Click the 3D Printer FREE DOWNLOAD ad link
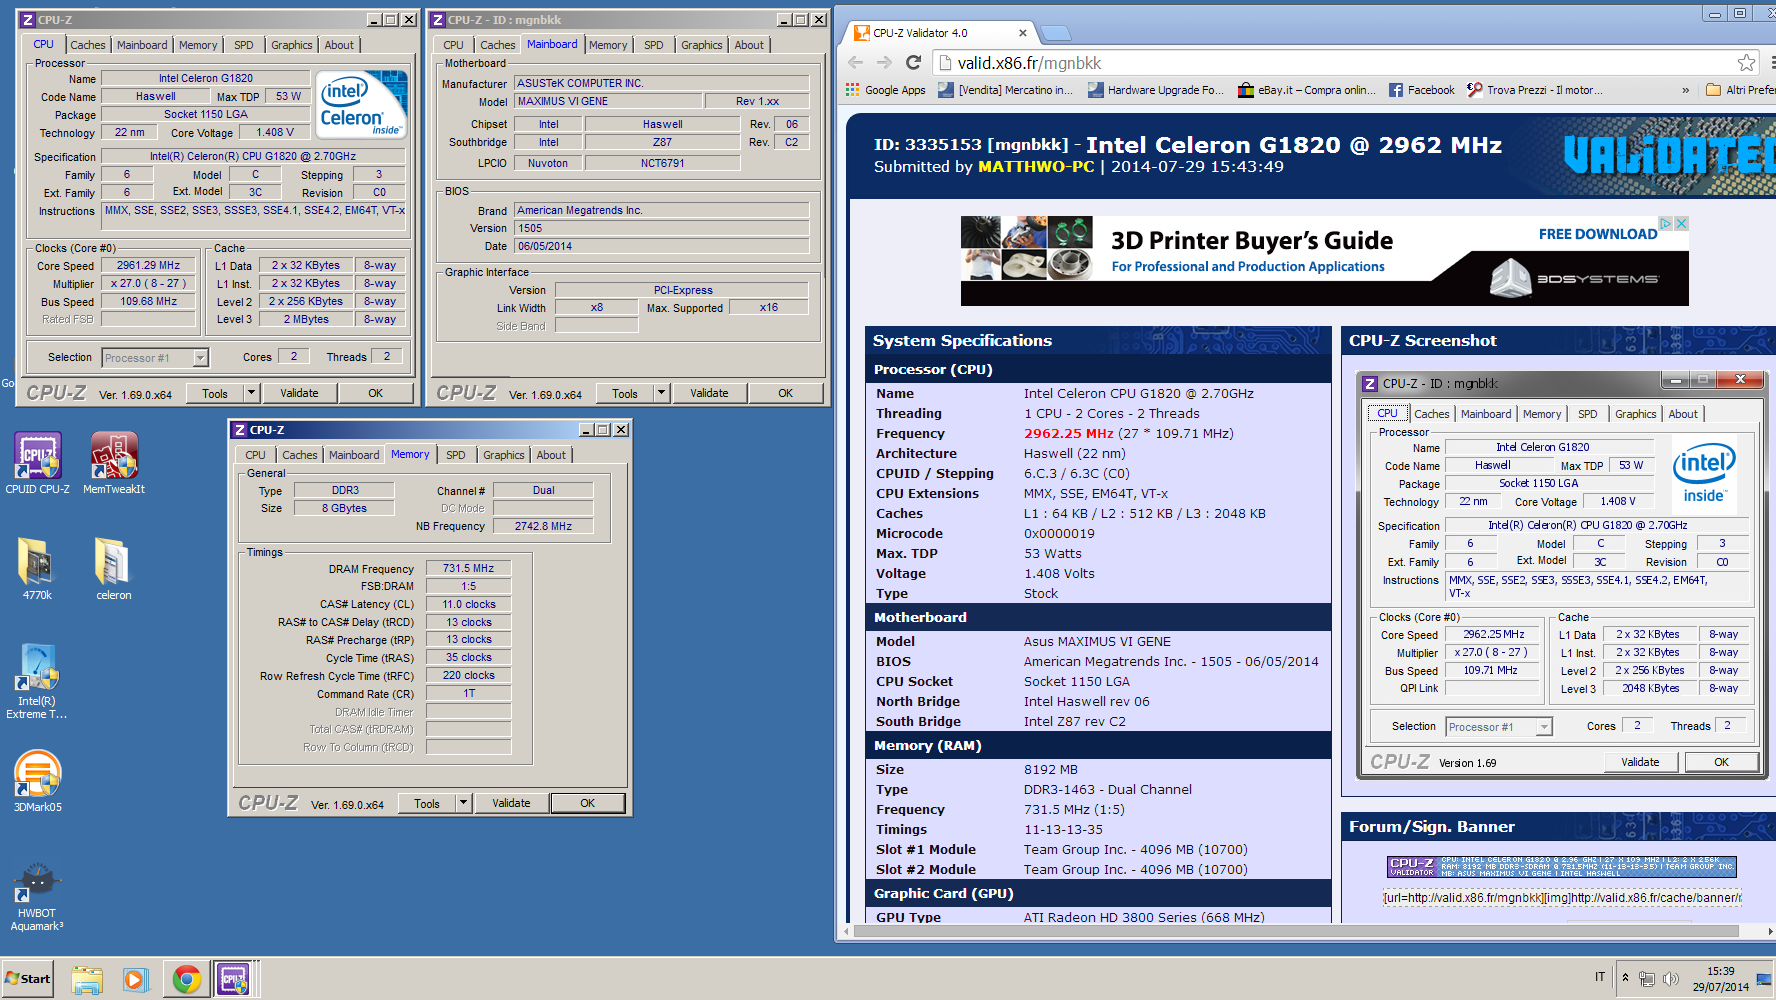Screen dimensions: 1776x1000 1597,234
